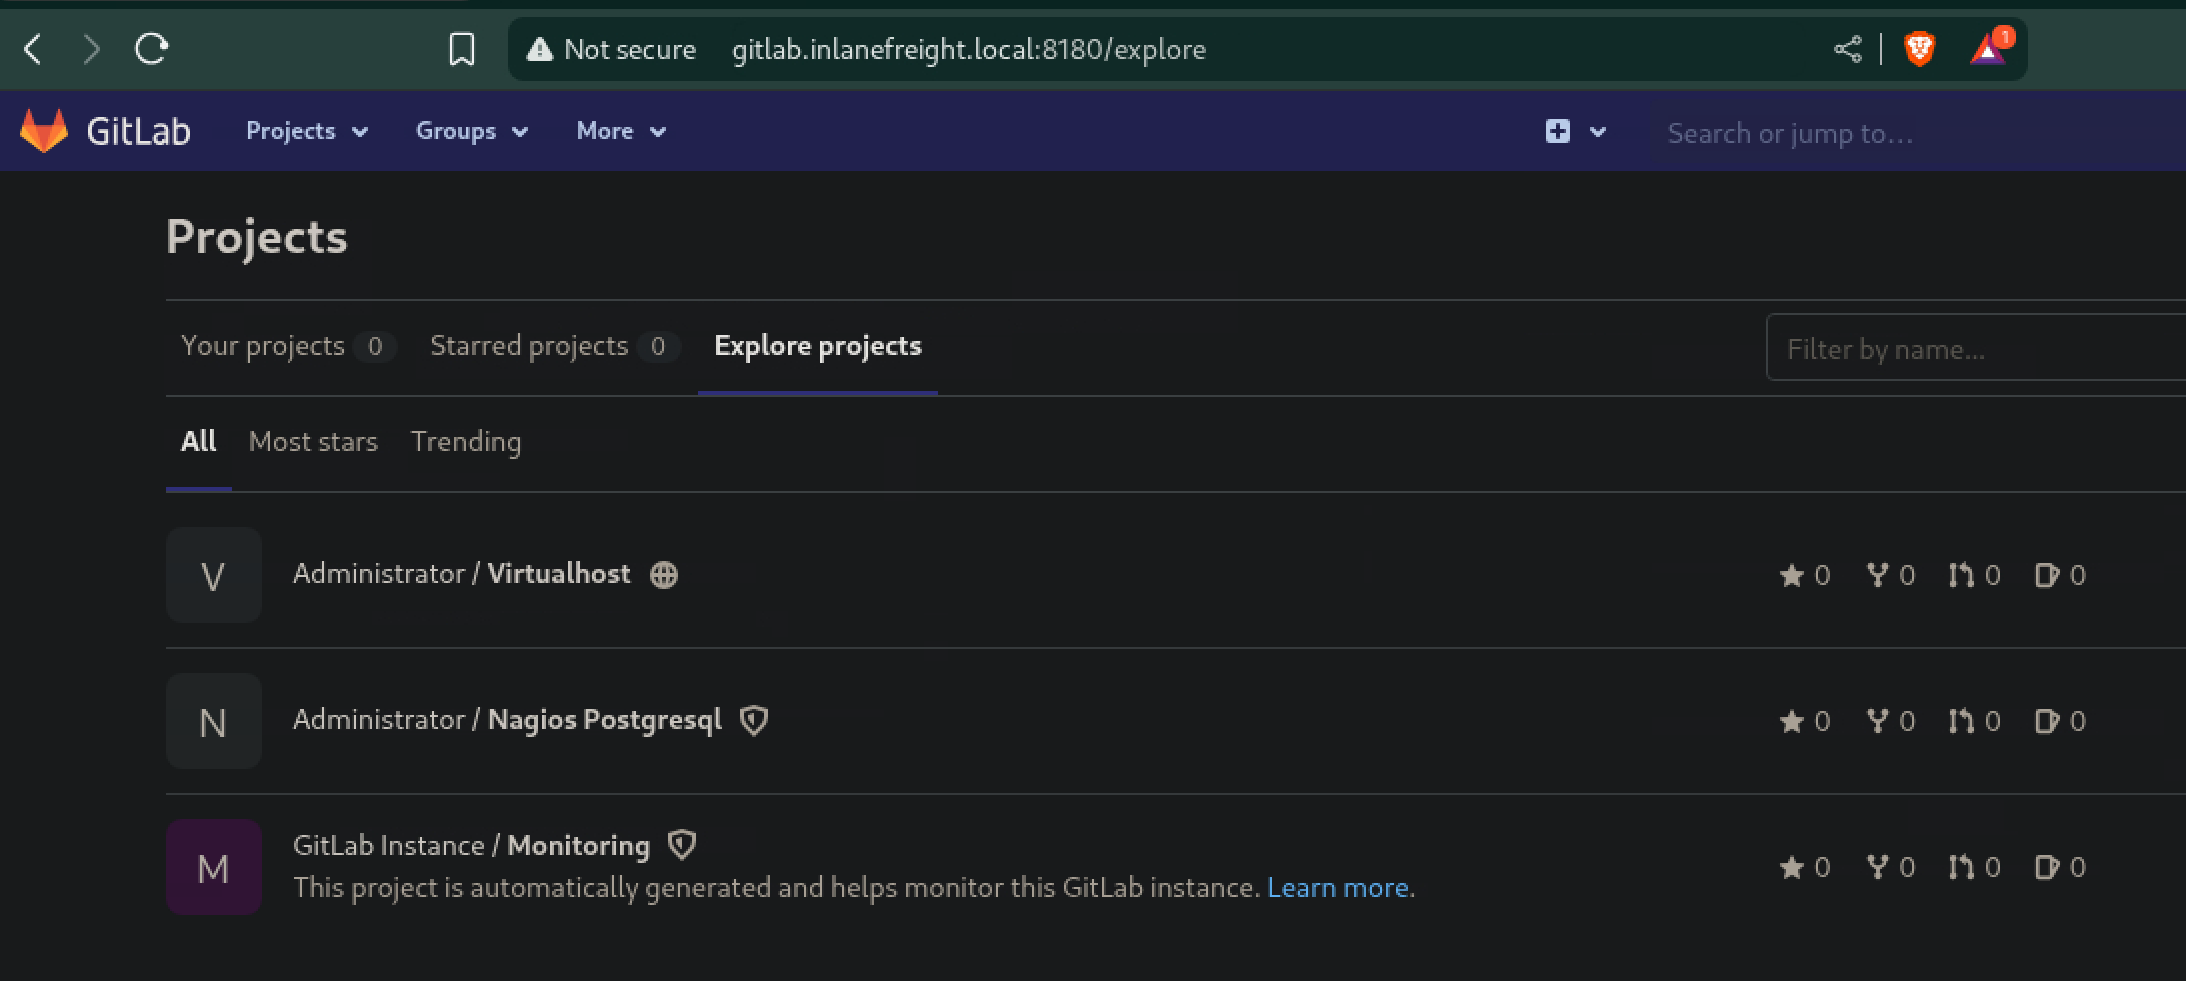The height and width of the screenshot is (981, 2186).
Task: Click the URL in the address bar
Action: click(x=968, y=49)
